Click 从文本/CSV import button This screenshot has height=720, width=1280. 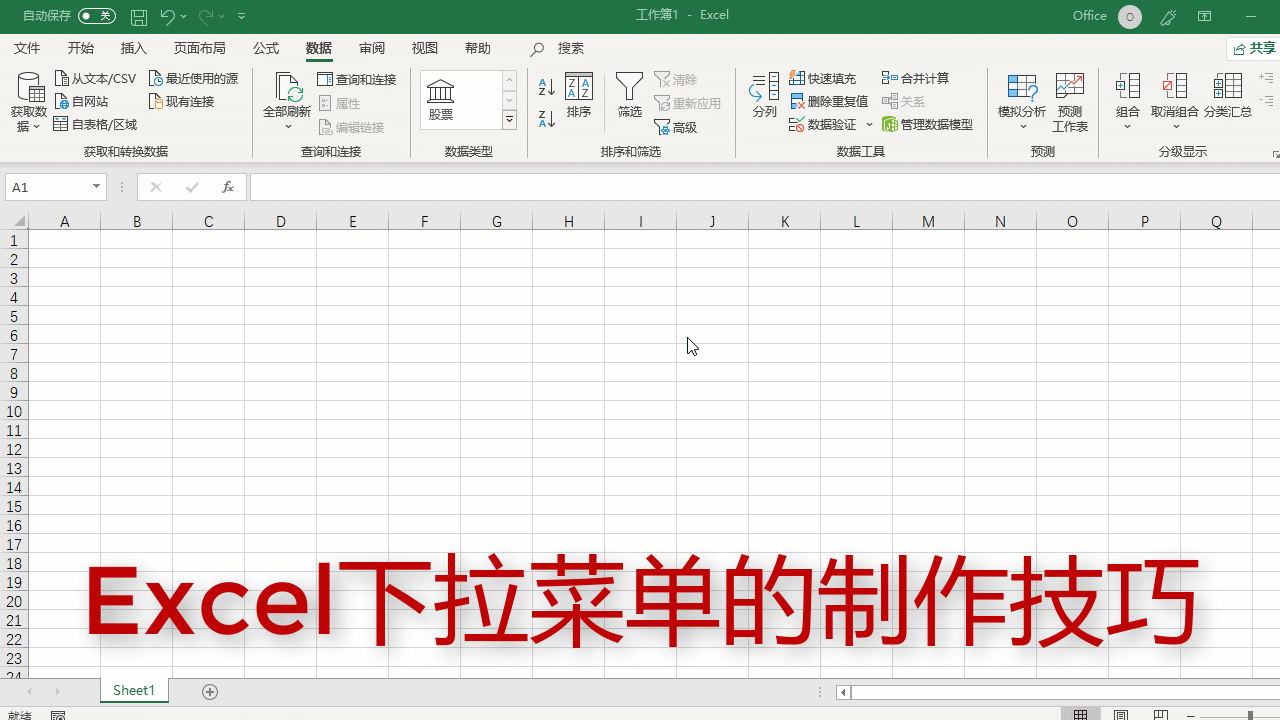point(95,78)
